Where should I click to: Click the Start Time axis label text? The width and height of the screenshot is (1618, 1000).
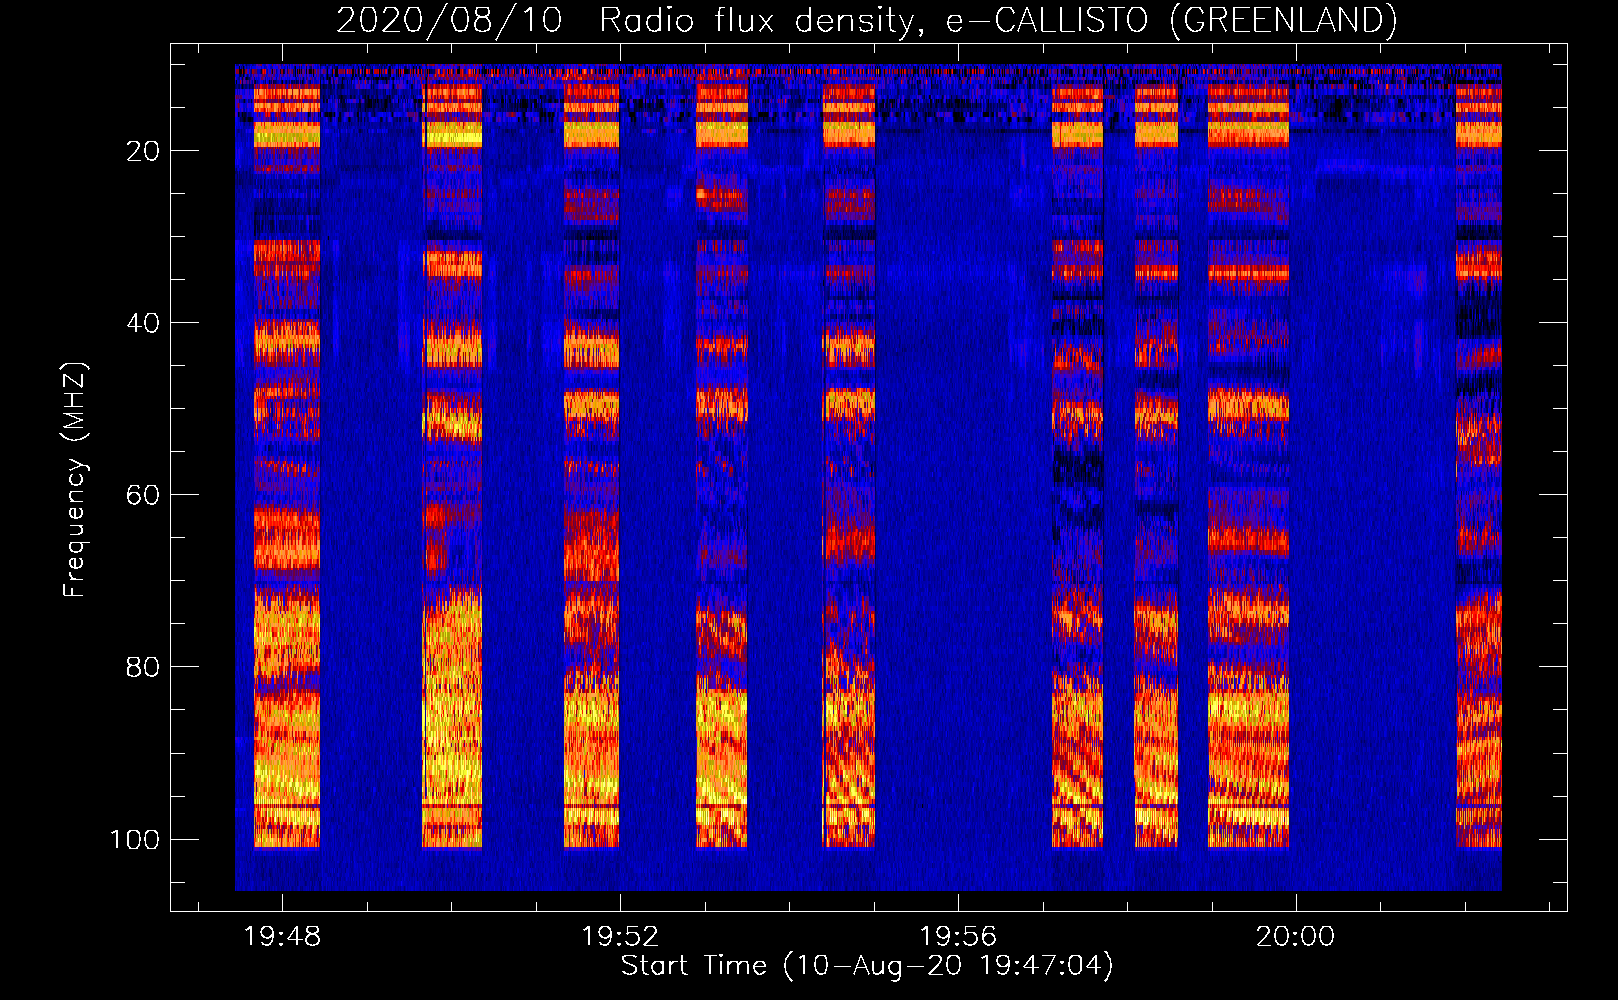pyautogui.click(x=867, y=966)
